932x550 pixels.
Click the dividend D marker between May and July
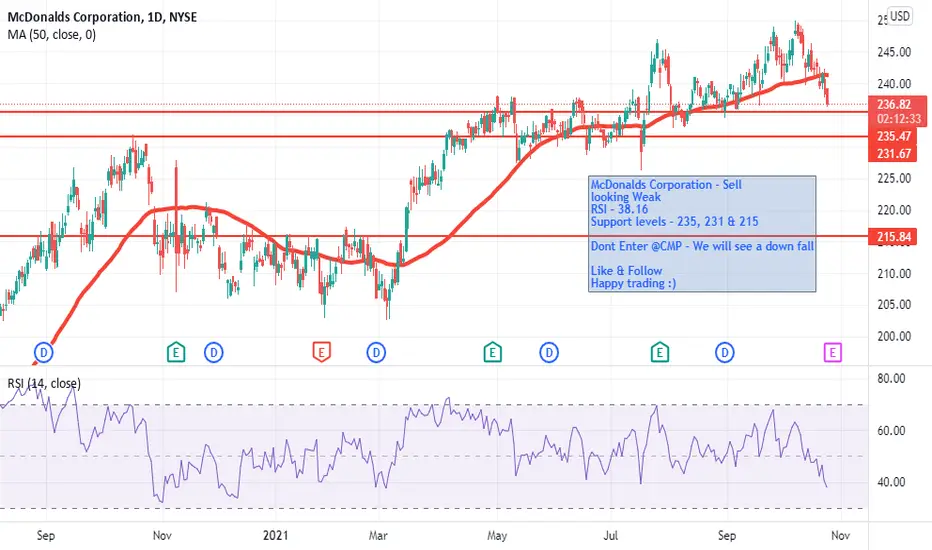point(549,353)
